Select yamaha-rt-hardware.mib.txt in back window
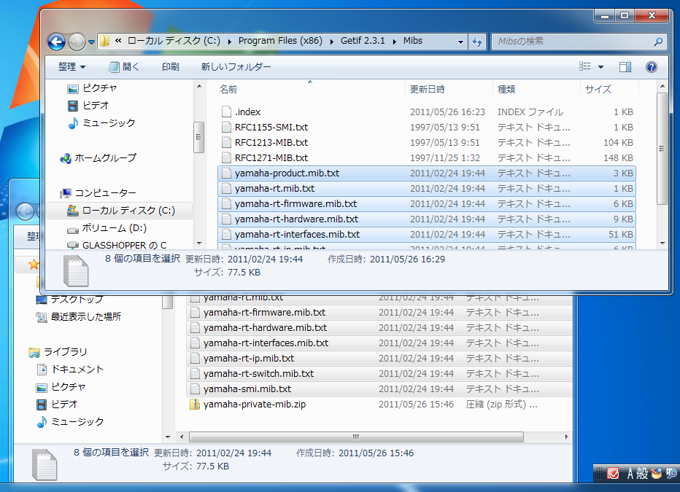The width and height of the screenshot is (680, 492). [379, 328]
